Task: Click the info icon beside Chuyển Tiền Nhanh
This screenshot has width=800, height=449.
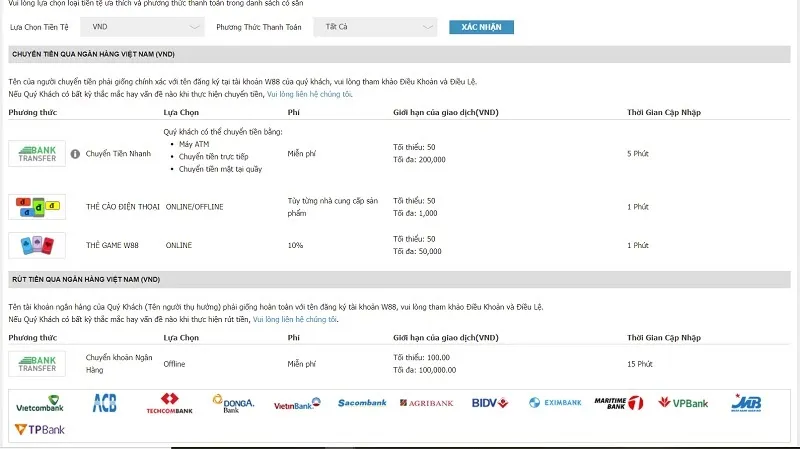Action: pyautogui.click(x=75, y=154)
